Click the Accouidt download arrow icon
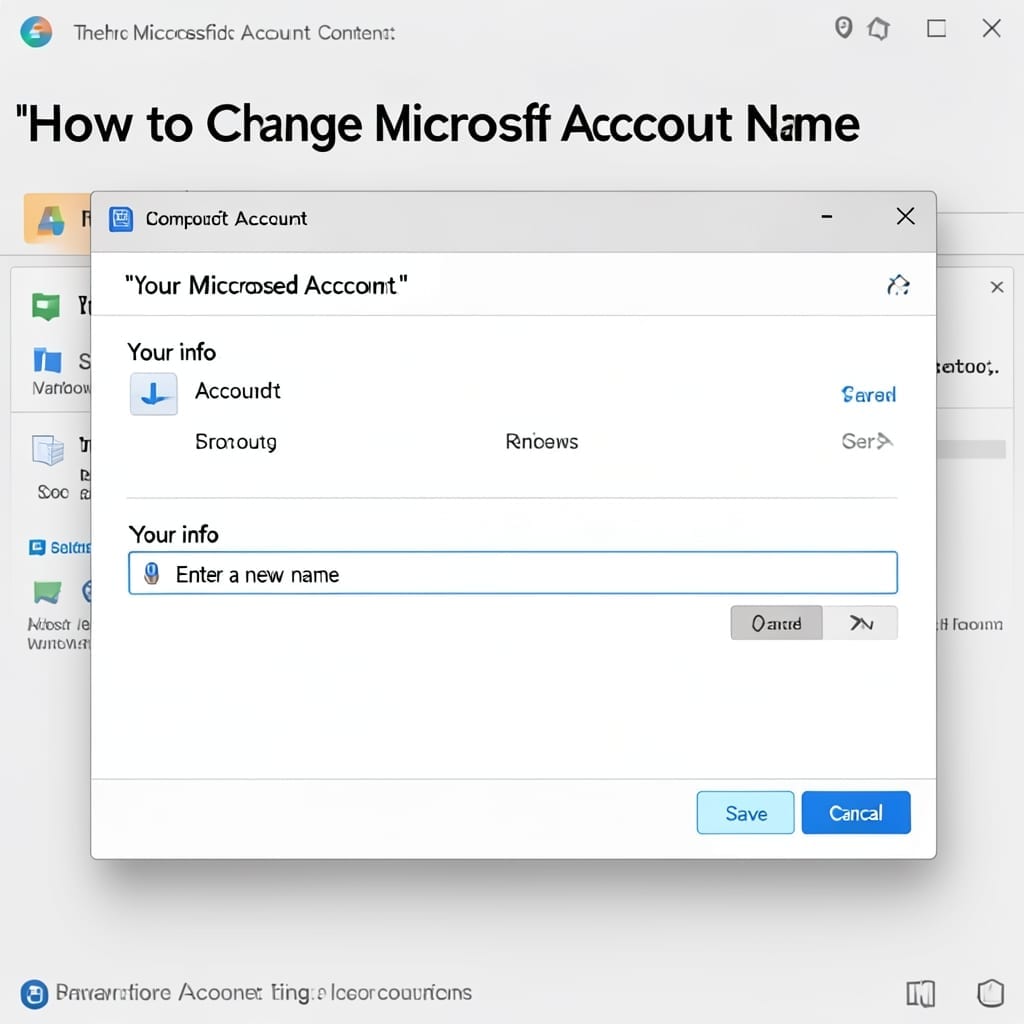The image size is (1024, 1024). (x=153, y=394)
